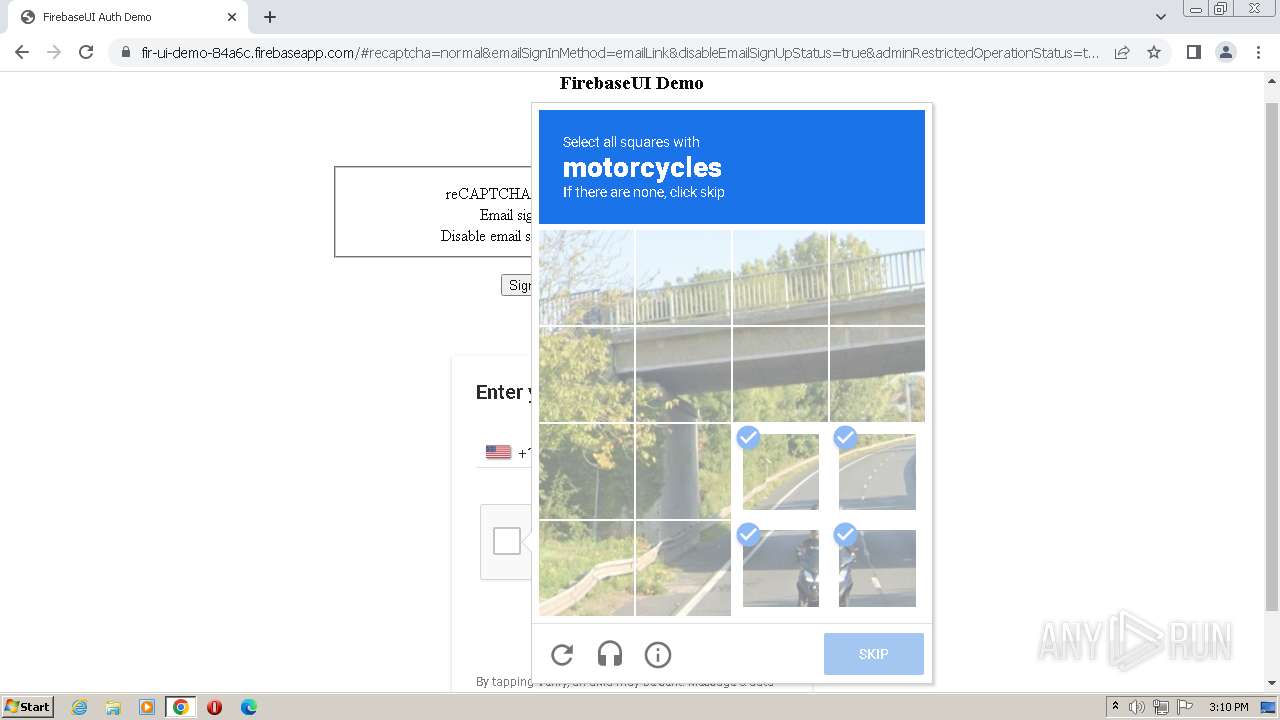Click the volume speaker tray icon

click(1136, 707)
